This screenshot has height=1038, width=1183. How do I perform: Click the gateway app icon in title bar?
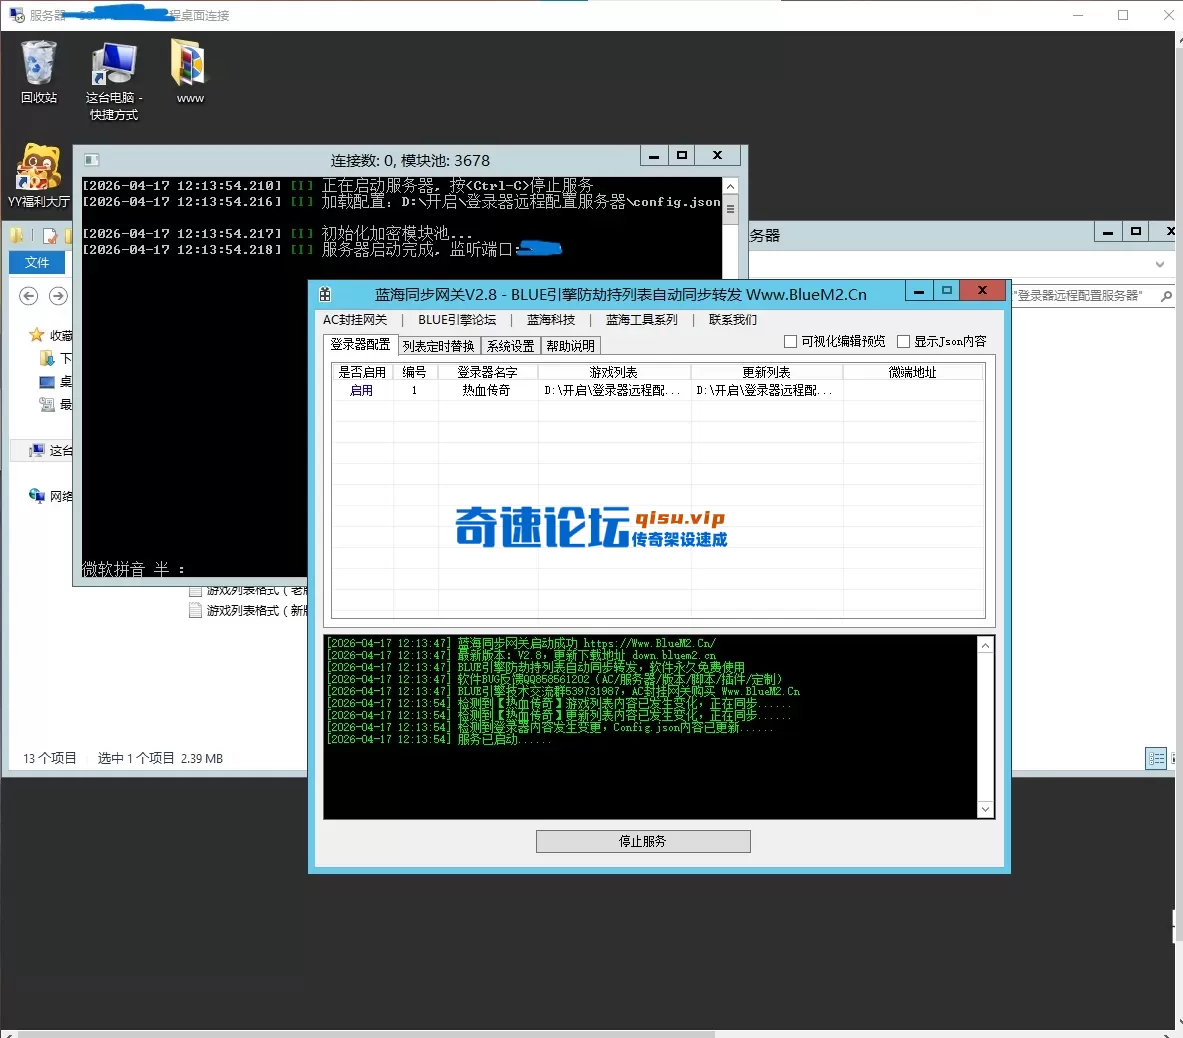323,293
